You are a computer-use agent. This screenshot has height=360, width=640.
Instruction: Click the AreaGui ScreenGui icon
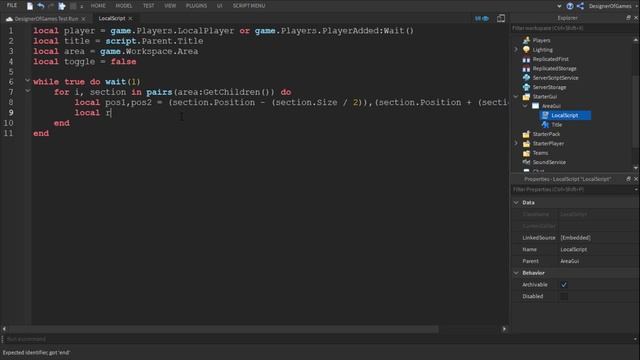pos(536,106)
